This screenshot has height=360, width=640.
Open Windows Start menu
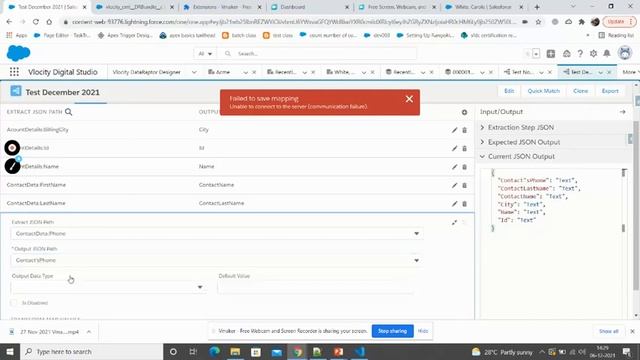tap(10, 351)
